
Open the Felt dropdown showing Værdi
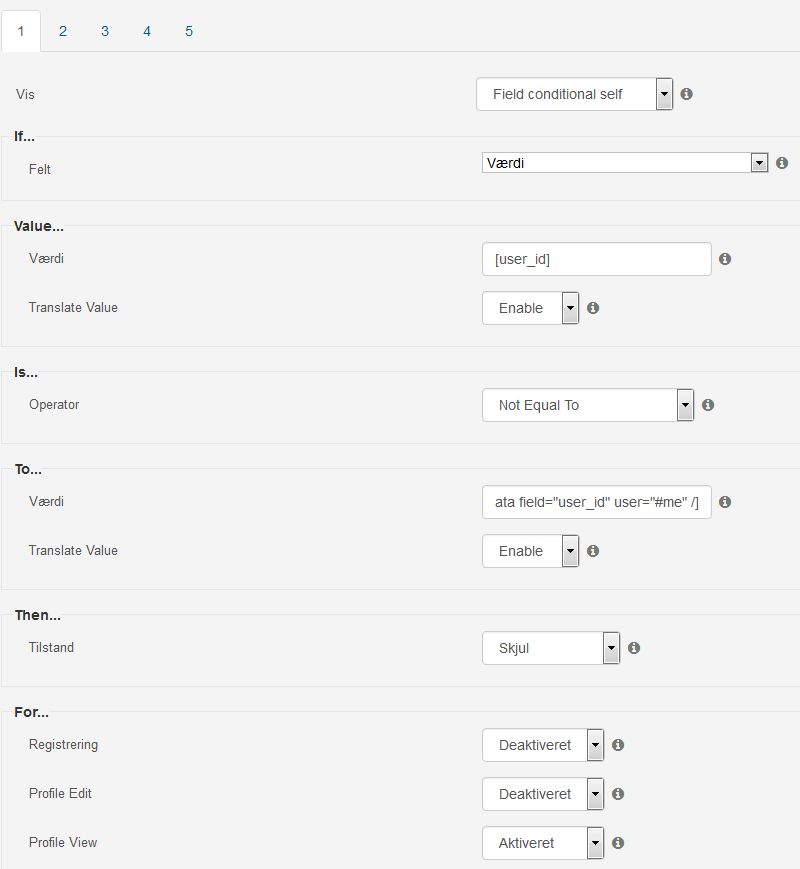point(625,163)
